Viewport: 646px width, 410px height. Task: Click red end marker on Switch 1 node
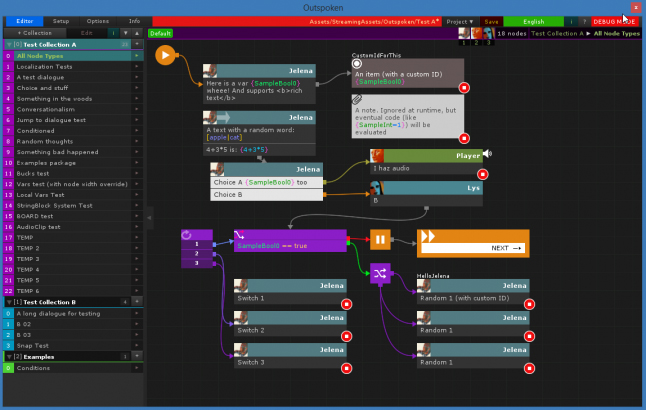(x=346, y=304)
